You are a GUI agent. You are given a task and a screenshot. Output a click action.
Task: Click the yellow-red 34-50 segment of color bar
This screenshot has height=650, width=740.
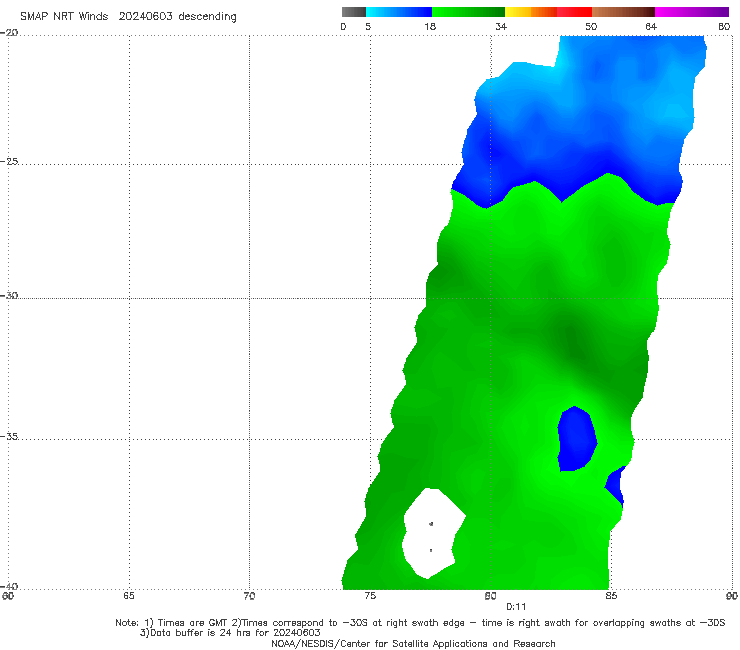(x=548, y=12)
